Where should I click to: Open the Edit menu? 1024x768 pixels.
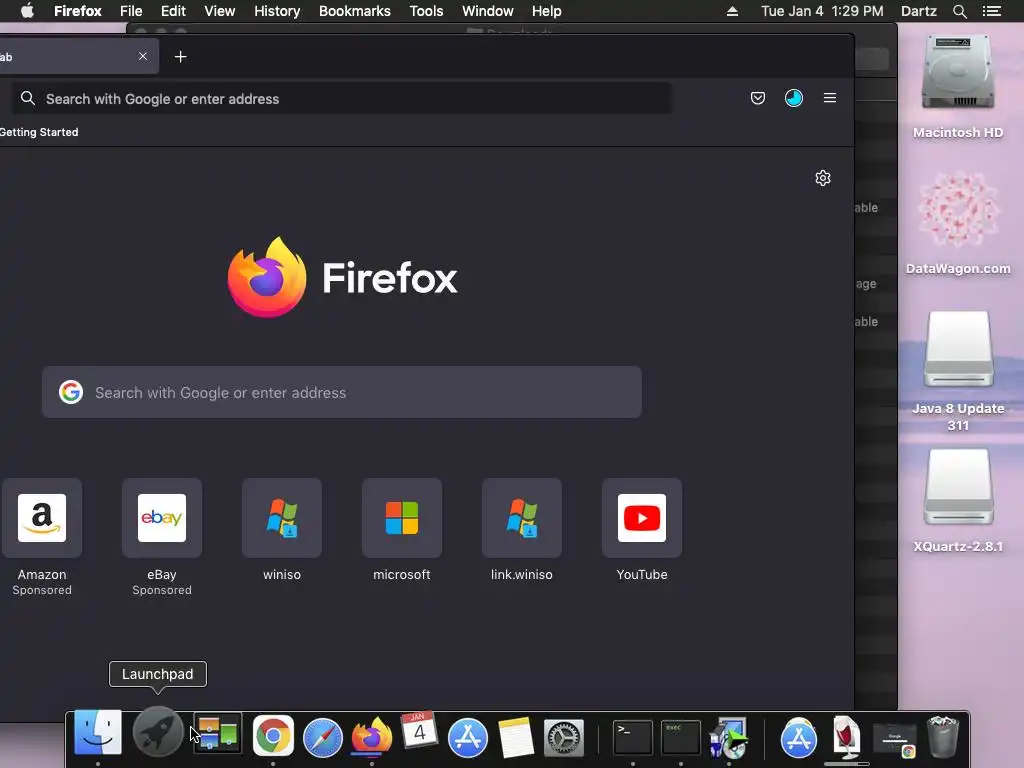click(x=173, y=11)
